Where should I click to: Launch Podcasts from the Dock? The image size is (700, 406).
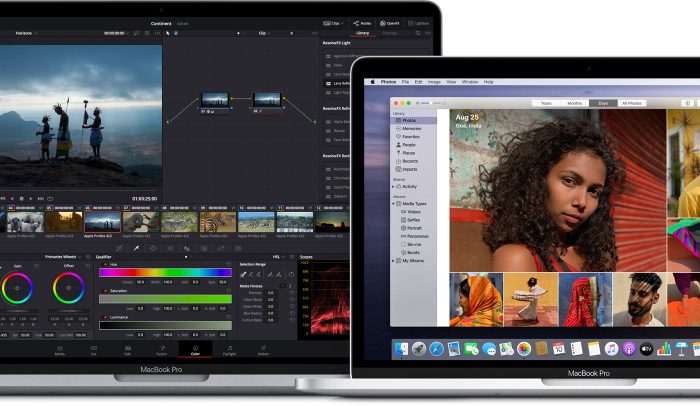point(629,349)
